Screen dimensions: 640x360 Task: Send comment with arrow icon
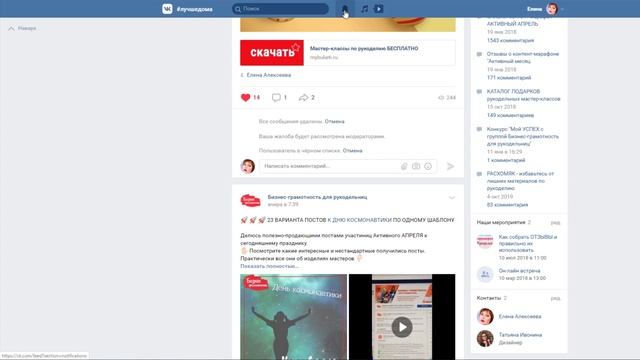point(450,166)
